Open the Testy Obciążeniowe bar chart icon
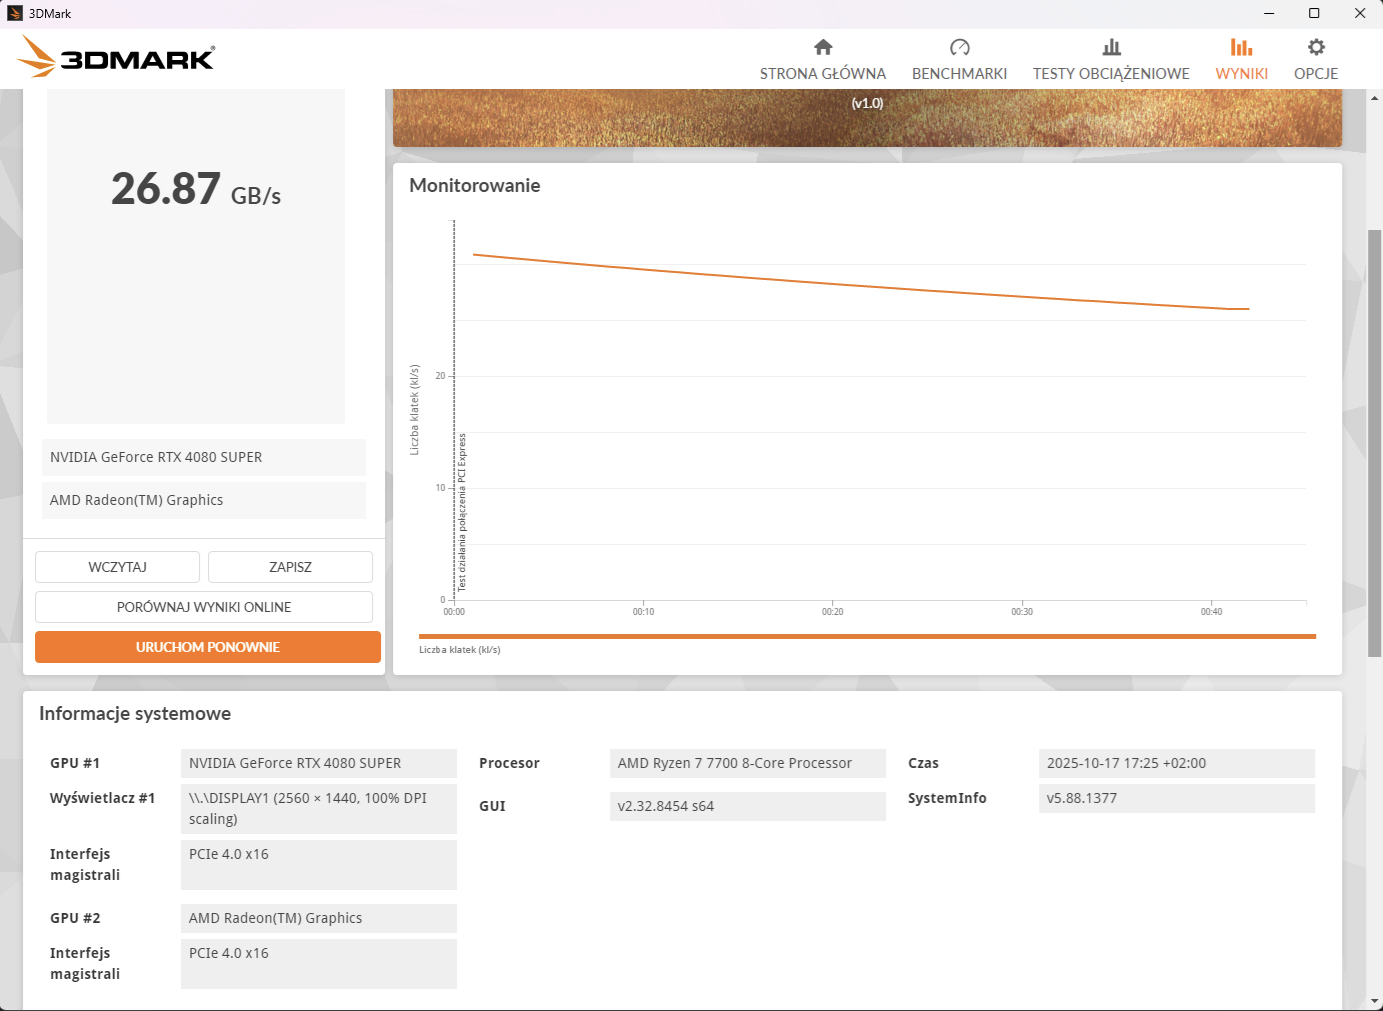The width and height of the screenshot is (1383, 1011). 1111,47
